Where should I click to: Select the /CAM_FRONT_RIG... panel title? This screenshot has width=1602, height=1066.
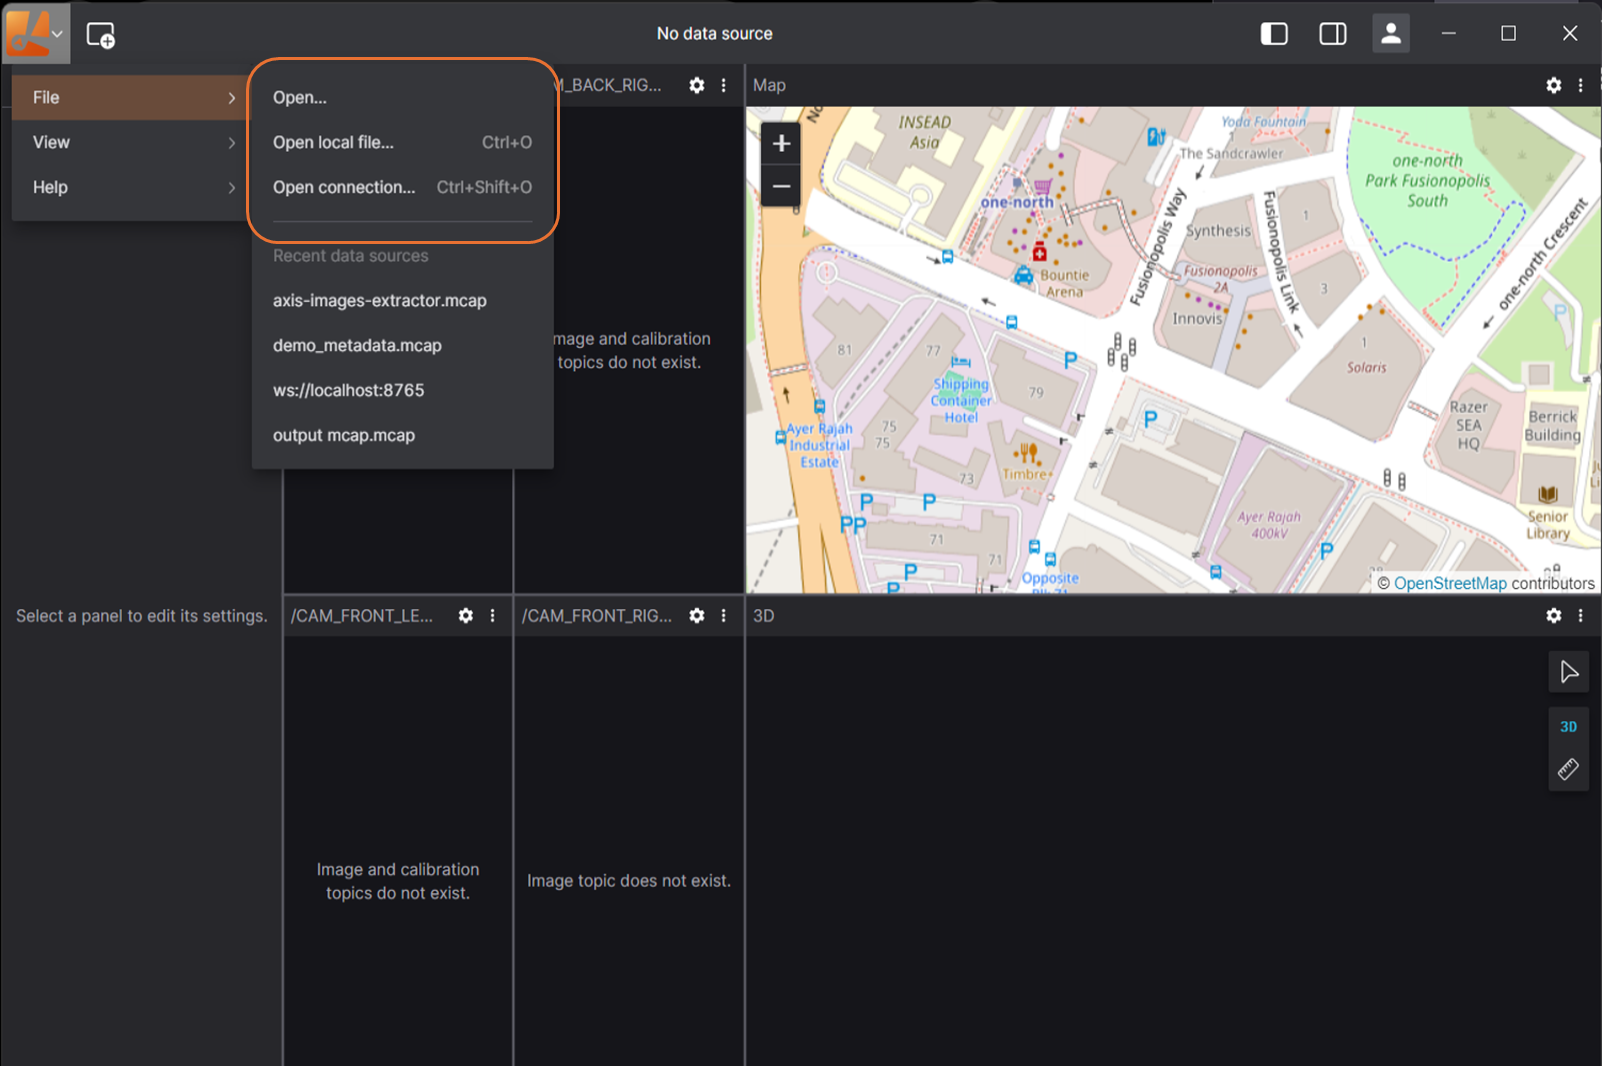(x=597, y=615)
